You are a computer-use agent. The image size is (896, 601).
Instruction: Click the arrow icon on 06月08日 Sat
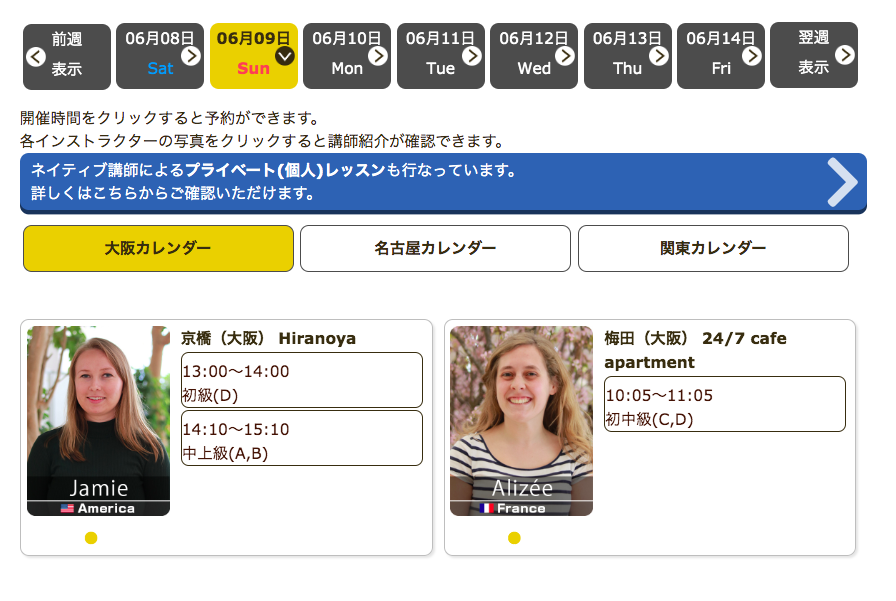(190, 56)
